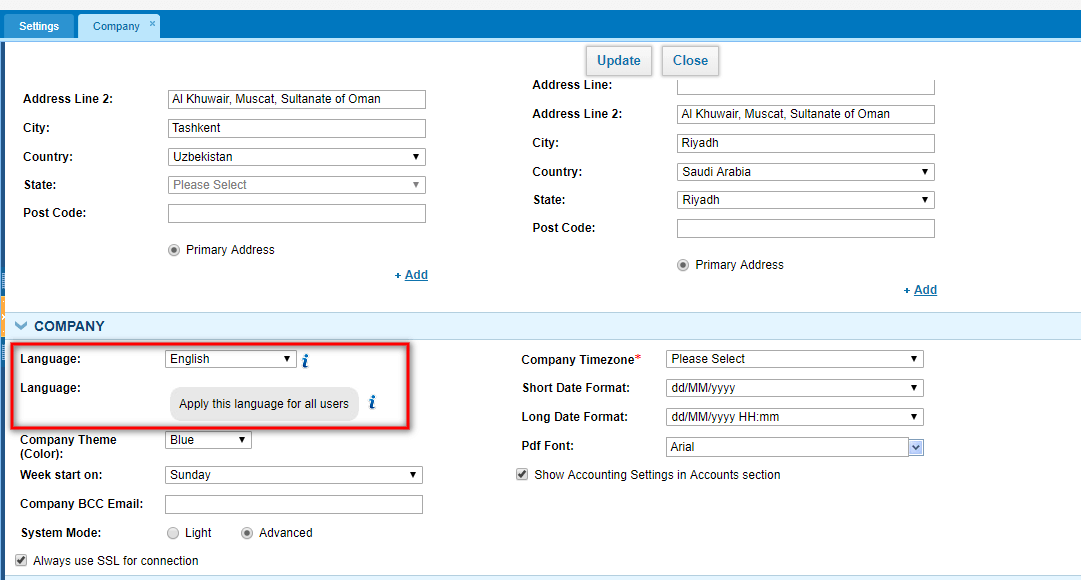Screen dimensions: 1081x580
Task: Collapse the COMPANY section chevron
Action: (21, 326)
